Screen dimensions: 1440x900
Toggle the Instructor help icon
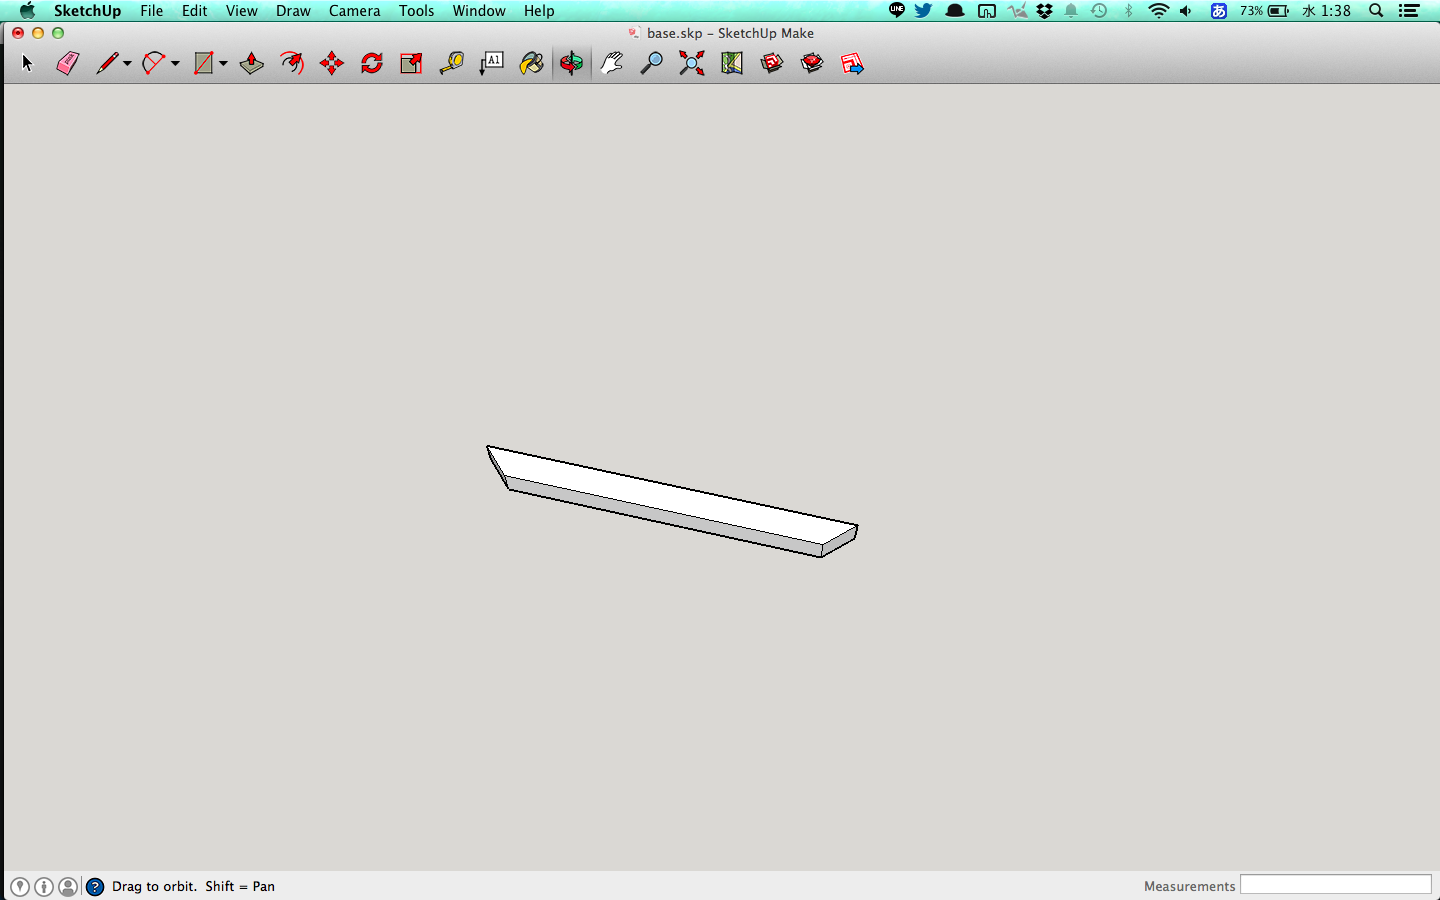click(95, 887)
